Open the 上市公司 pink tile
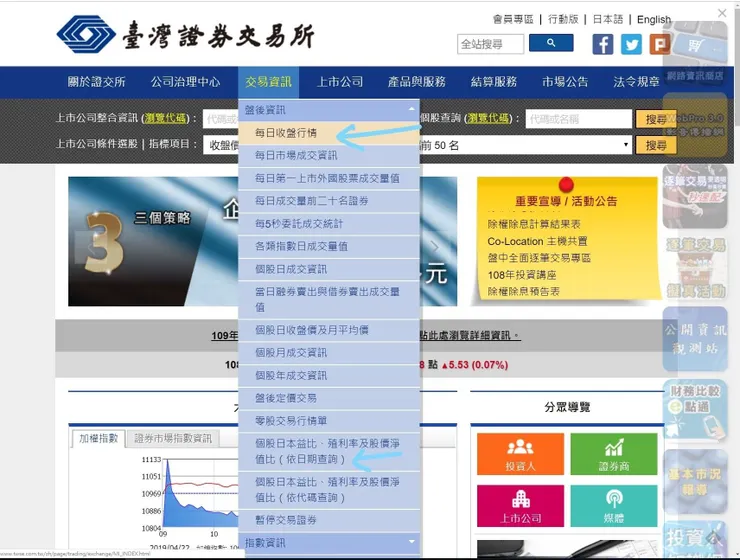This screenshot has width=740, height=560. (x=520, y=506)
